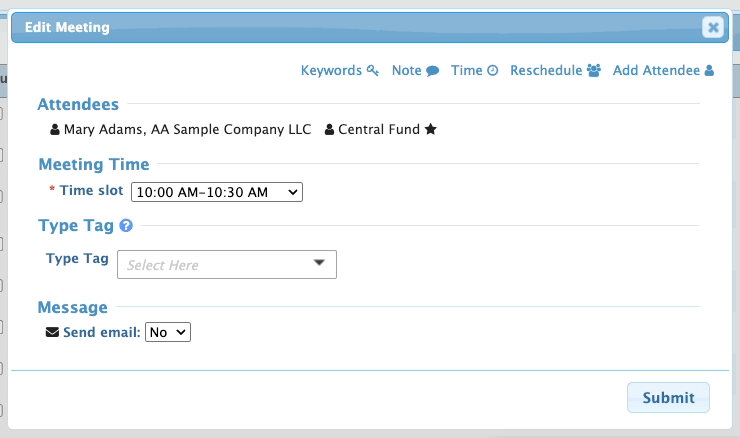The height and width of the screenshot is (438, 740).
Task: Click attendee Mary Adams, AA Sample Company LLC
Action: pyautogui.click(x=187, y=129)
